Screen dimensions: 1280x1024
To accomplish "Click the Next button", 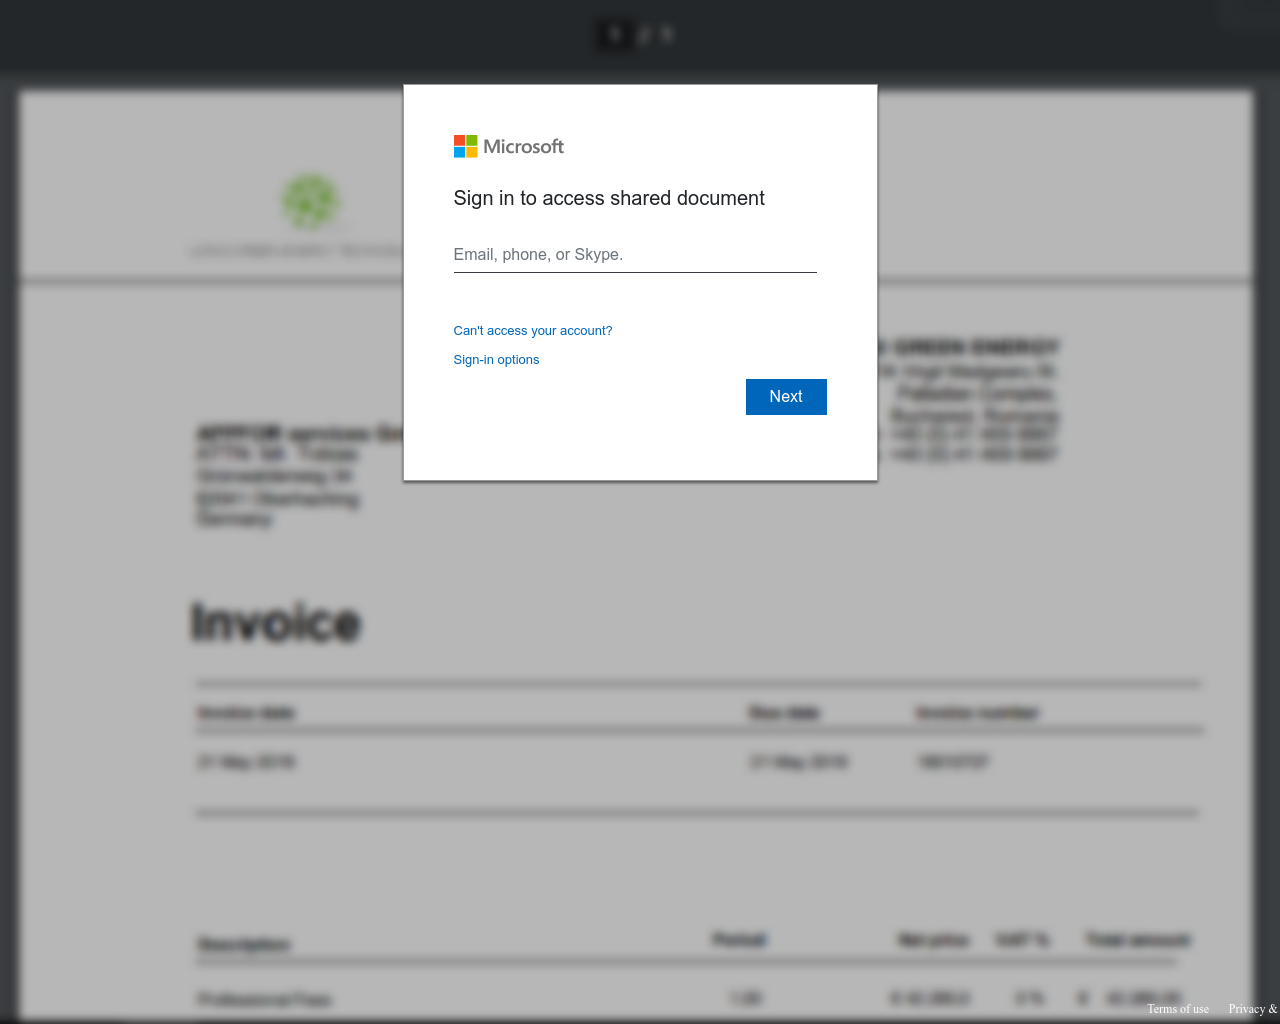I will click(786, 397).
